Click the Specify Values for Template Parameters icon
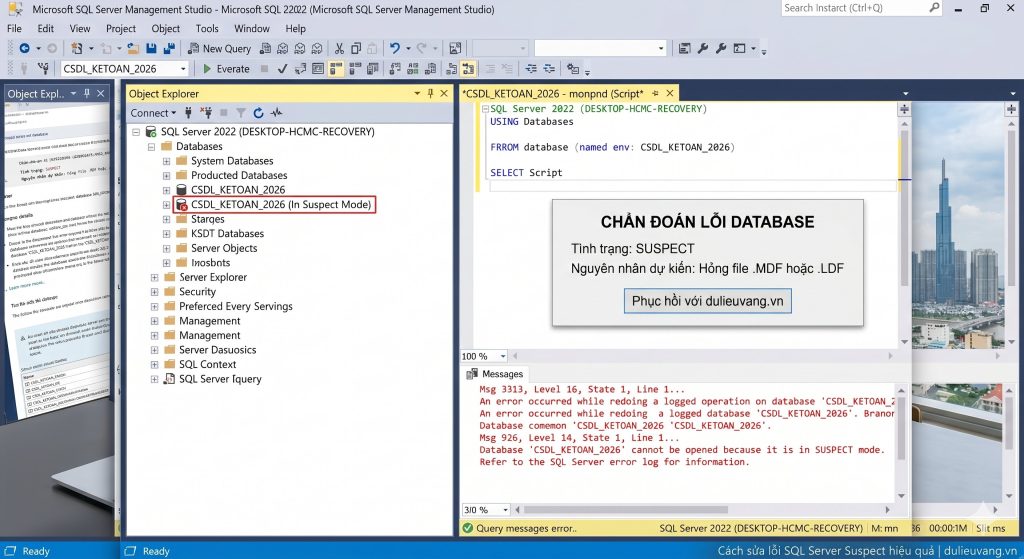The height and width of the screenshot is (559, 1024). pos(573,69)
